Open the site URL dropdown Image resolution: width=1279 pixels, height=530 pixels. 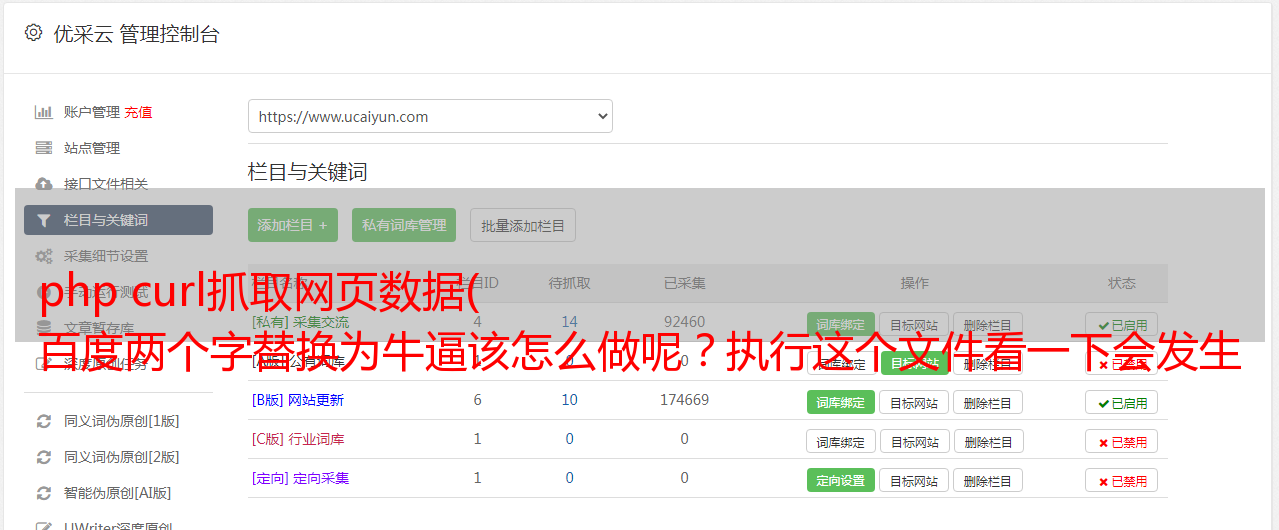tap(430, 116)
